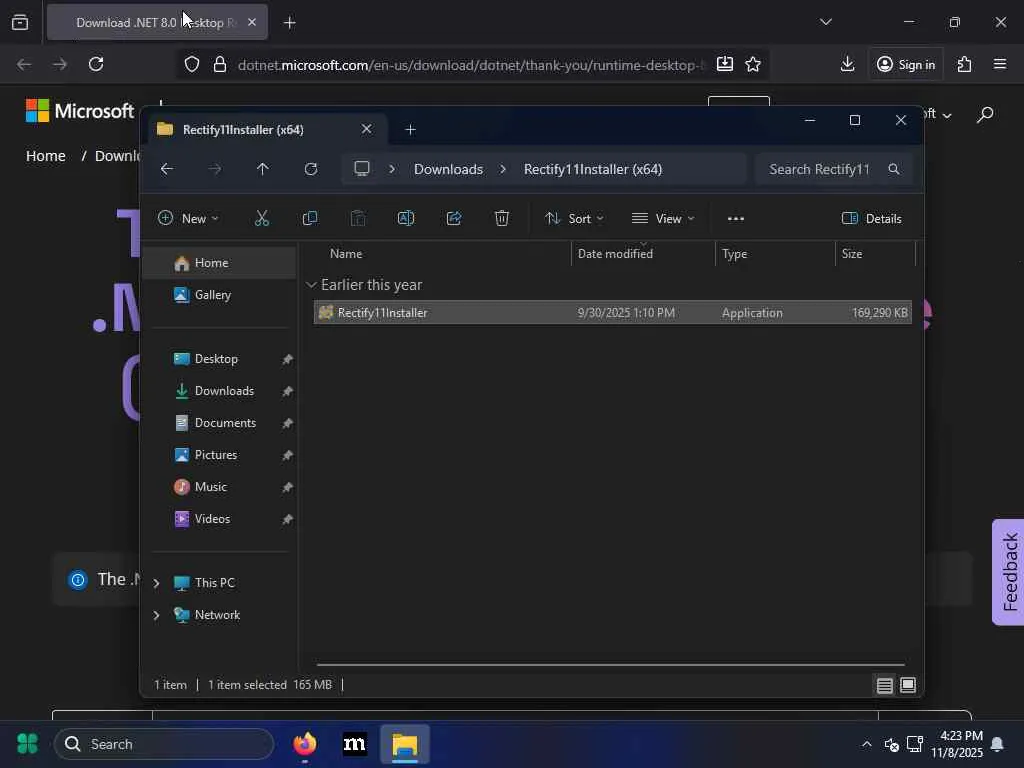Image resolution: width=1024 pixels, height=768 pixels.
Task: Open Videos in navigation pane
Action: pos(219,519)
